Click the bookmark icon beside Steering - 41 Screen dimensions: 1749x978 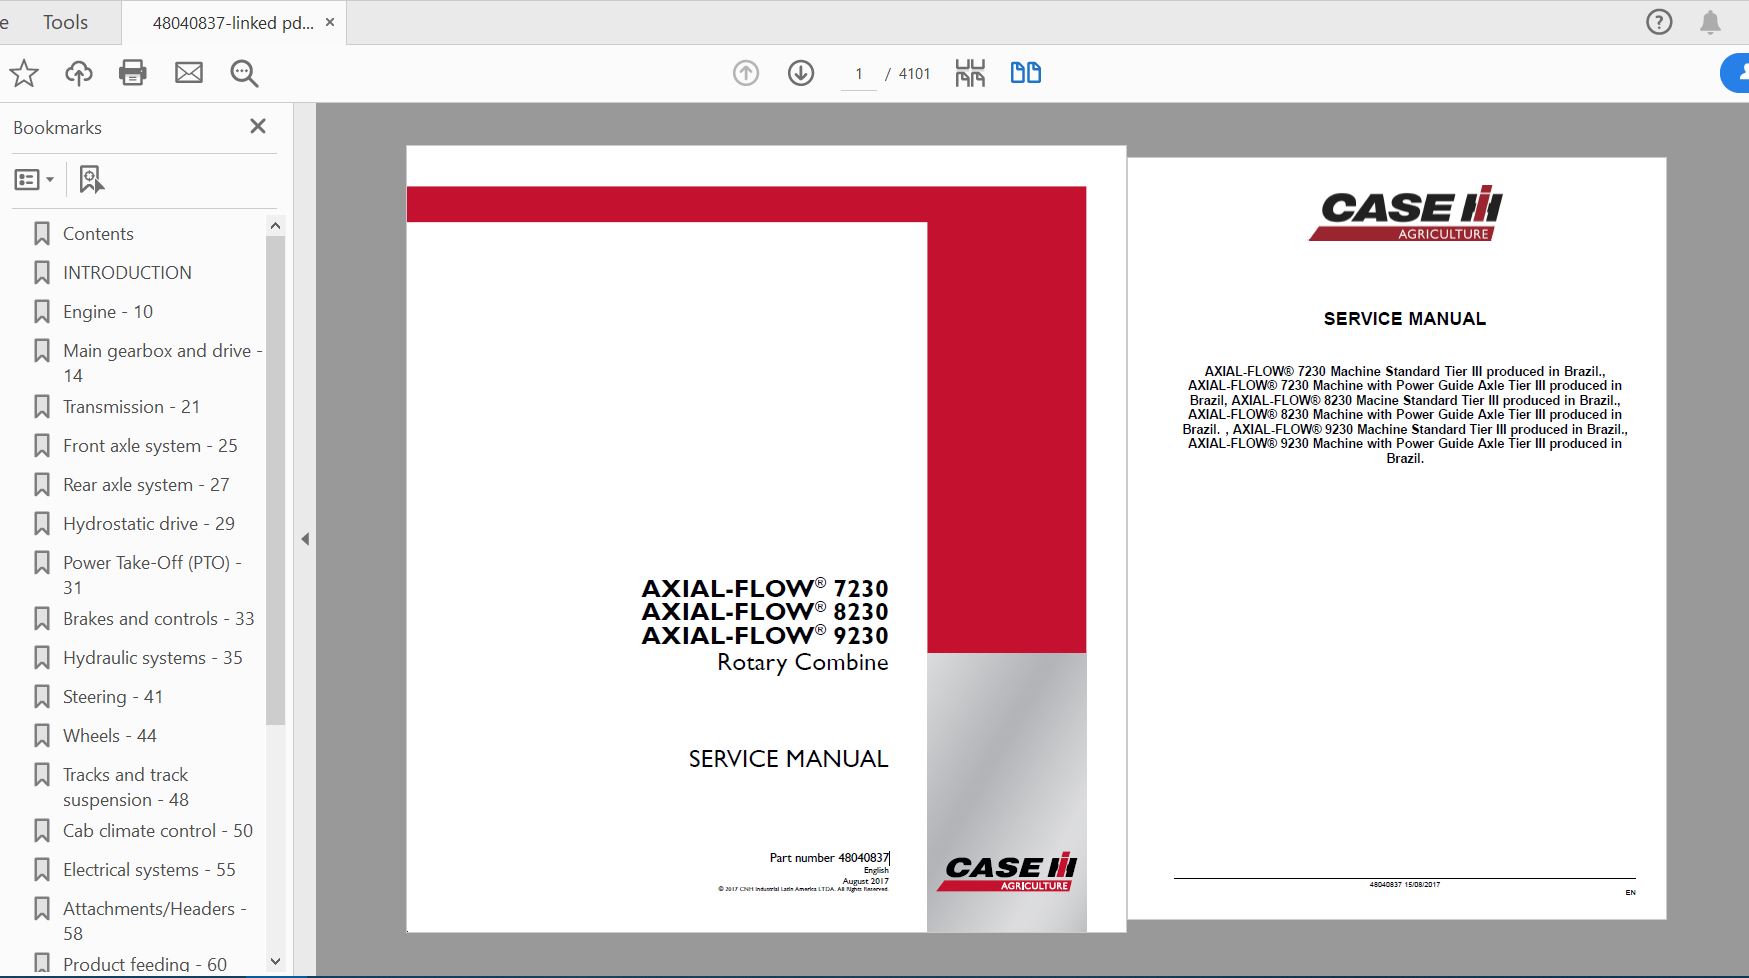coord(42,697)
